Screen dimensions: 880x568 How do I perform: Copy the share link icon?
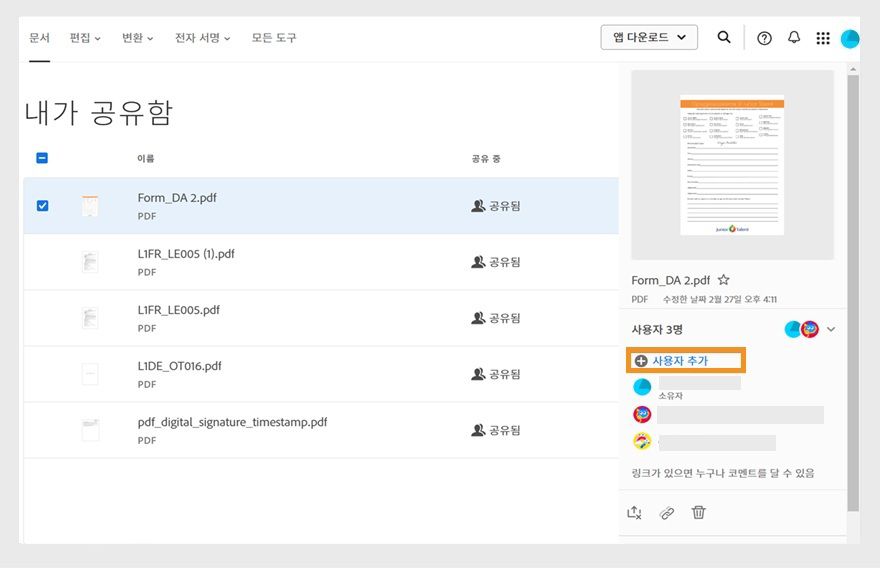tap(667, 512)
